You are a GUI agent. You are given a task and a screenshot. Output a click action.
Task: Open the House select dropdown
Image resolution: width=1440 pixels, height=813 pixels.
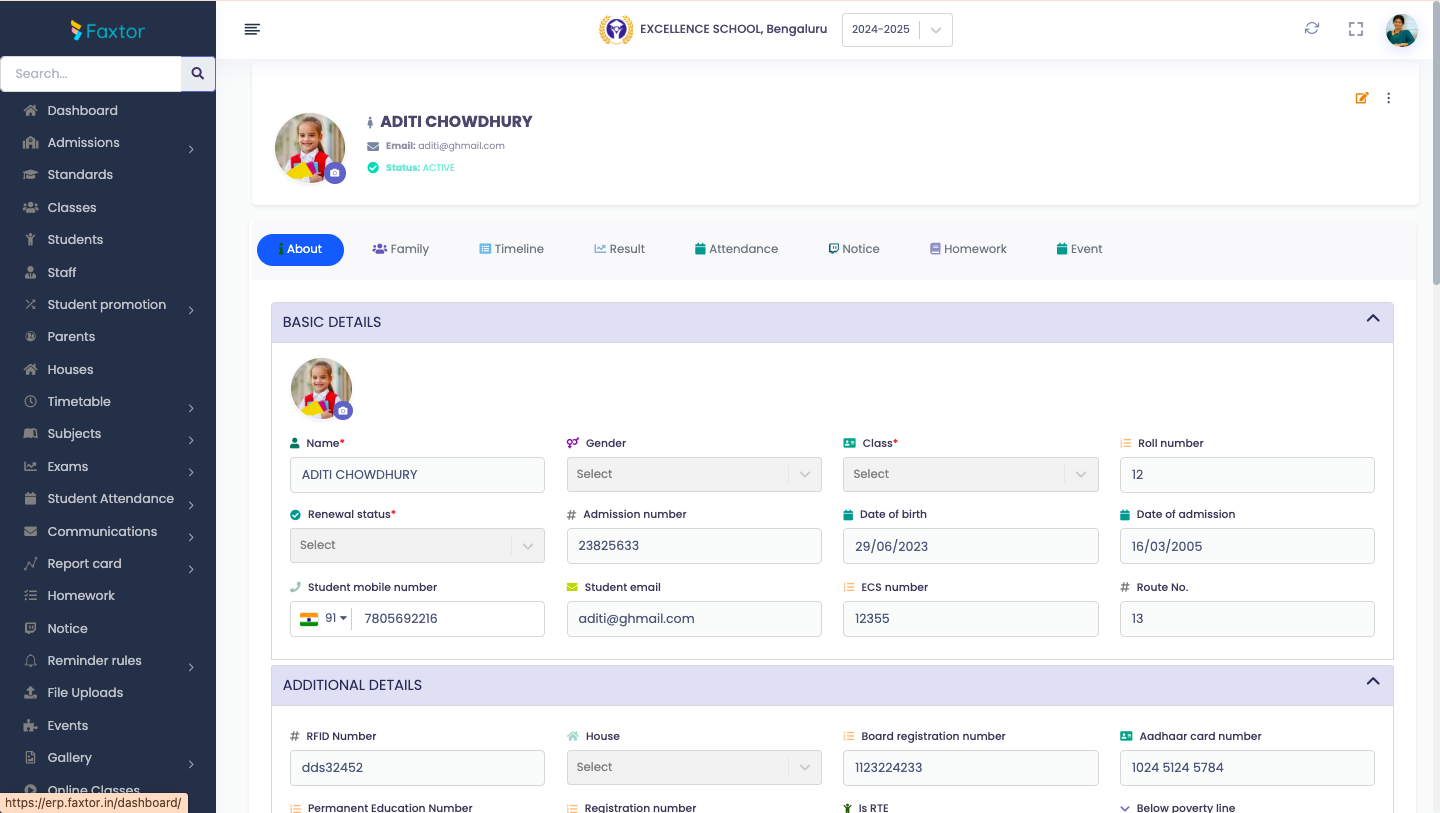[x=694, y=767]
